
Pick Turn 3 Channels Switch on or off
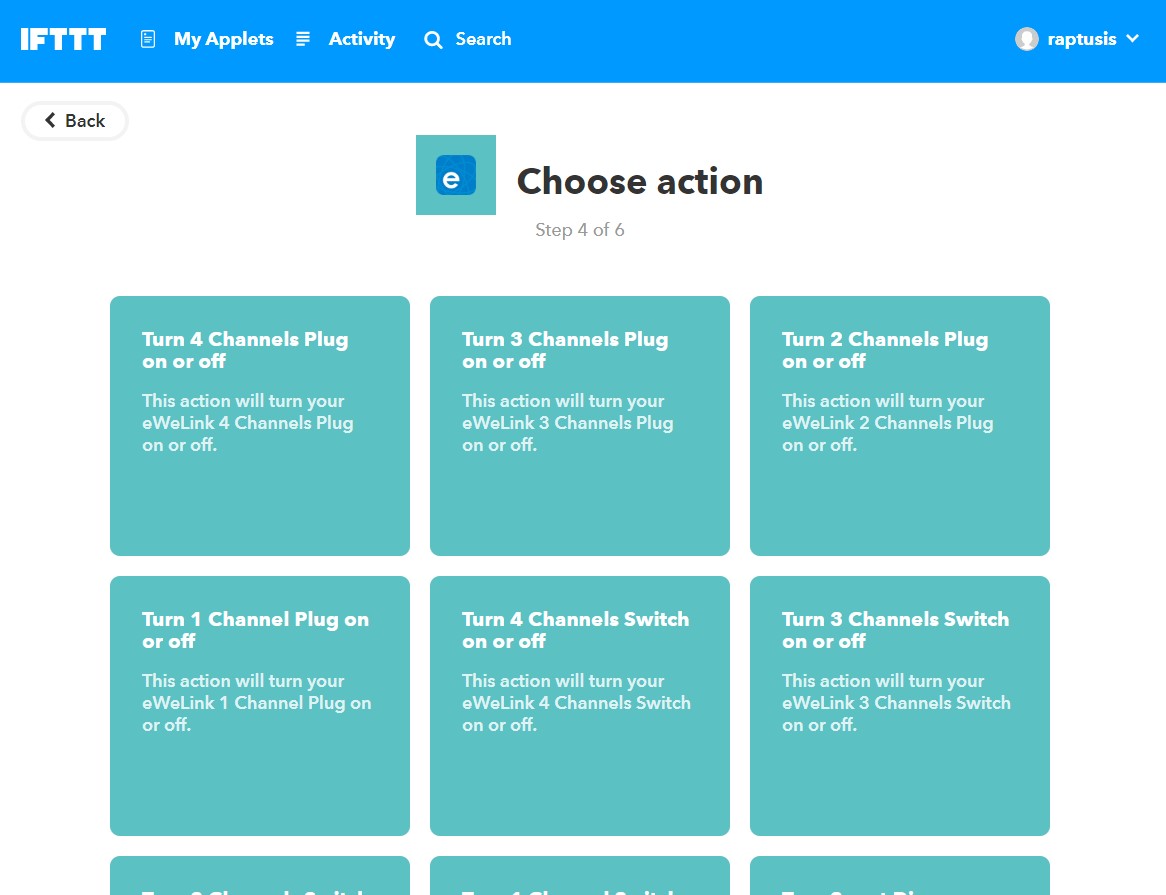point(900,706)
